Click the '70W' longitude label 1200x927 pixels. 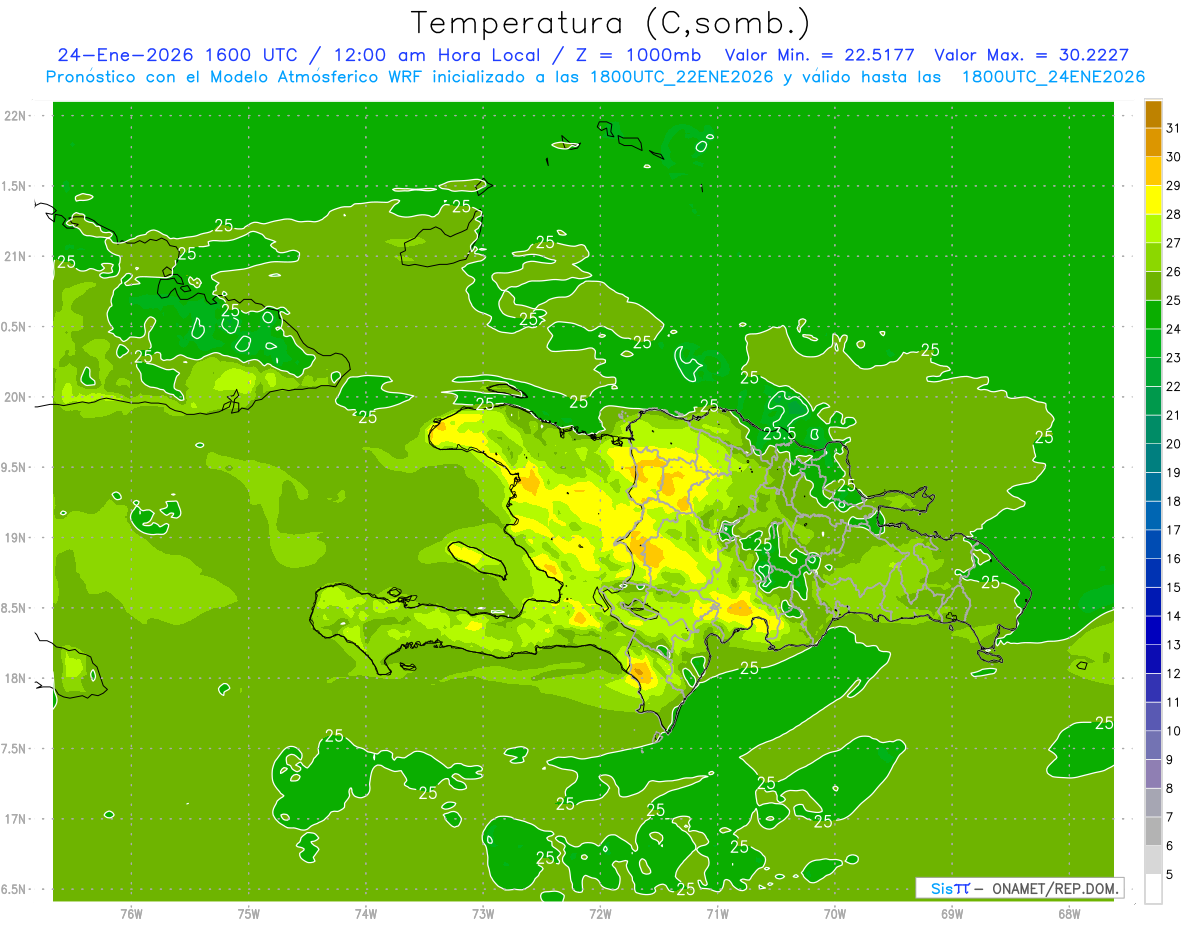[x=835, y=914]
